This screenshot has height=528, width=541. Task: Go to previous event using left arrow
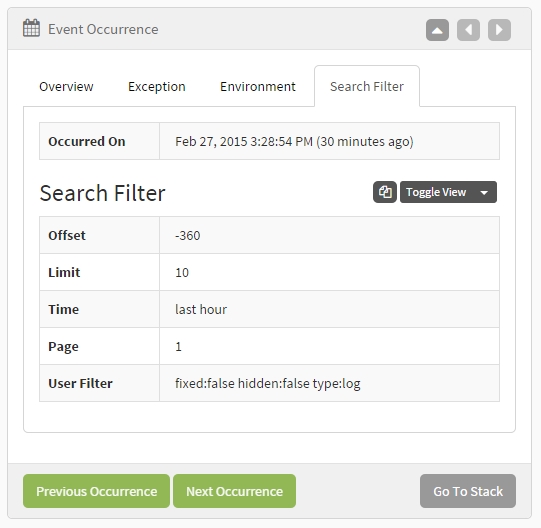pyautogui.click(x=468, y=30)
